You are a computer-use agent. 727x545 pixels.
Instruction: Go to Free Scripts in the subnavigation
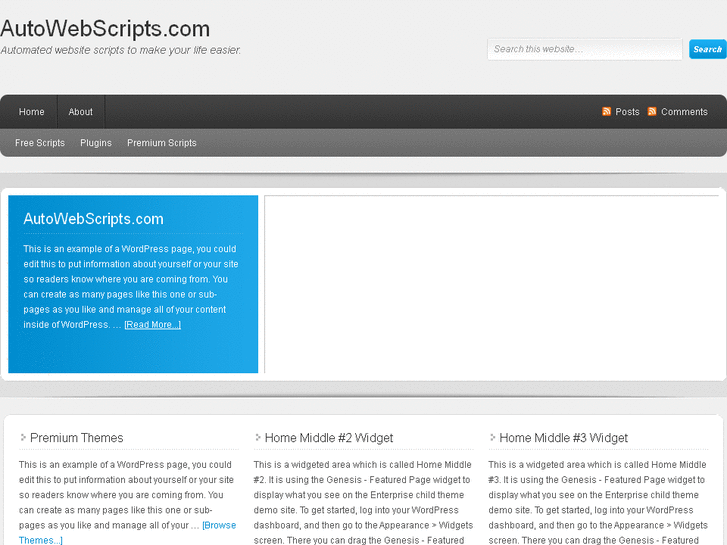tap(40, 143)
